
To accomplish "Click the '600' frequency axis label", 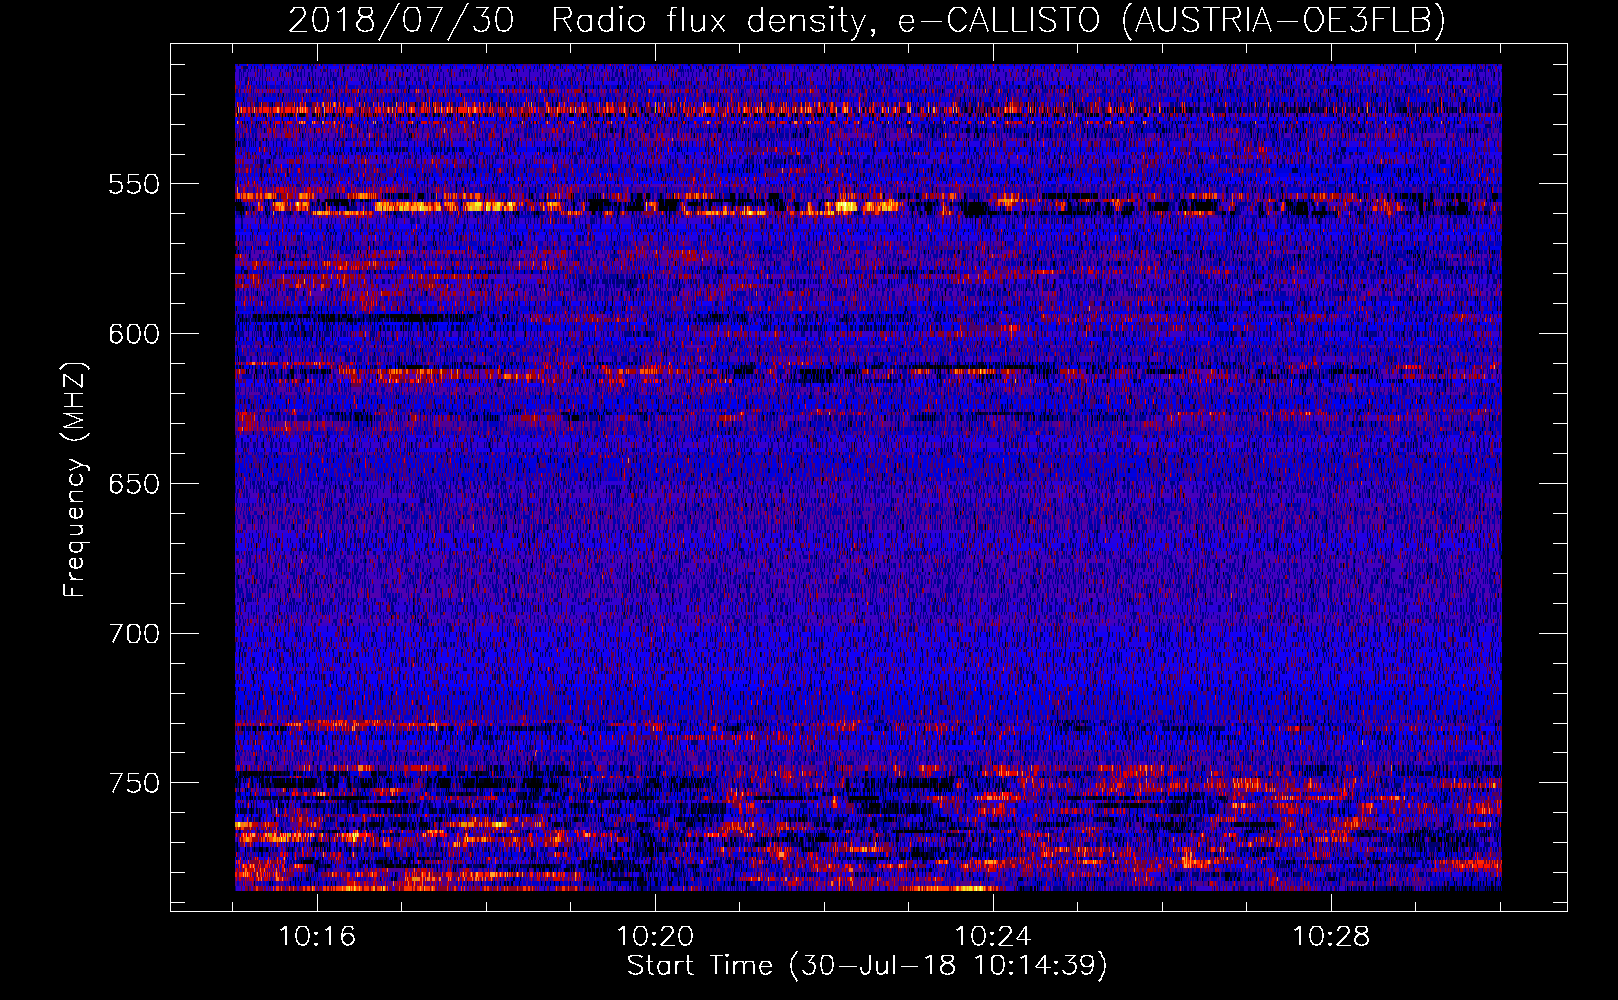I will tap(134, 334).
